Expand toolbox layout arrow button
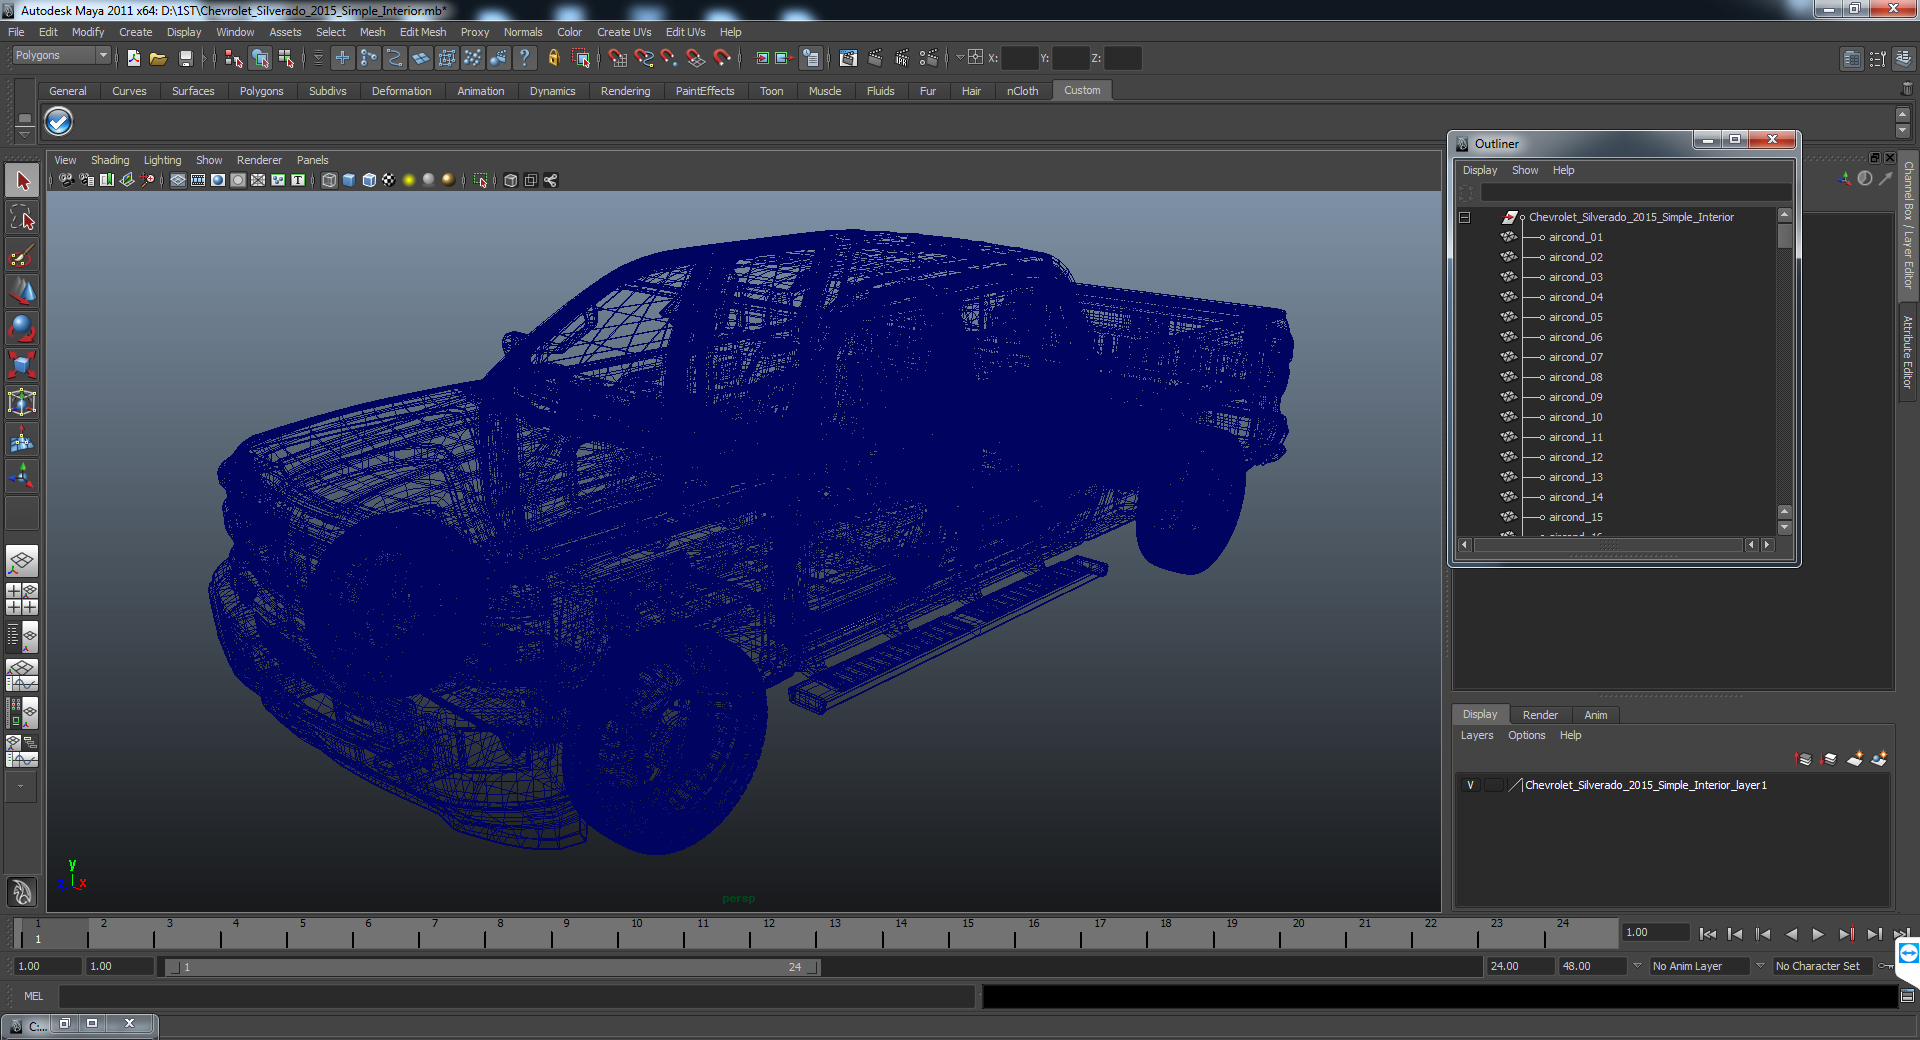 pyautogui.click(x=20, y=787)
